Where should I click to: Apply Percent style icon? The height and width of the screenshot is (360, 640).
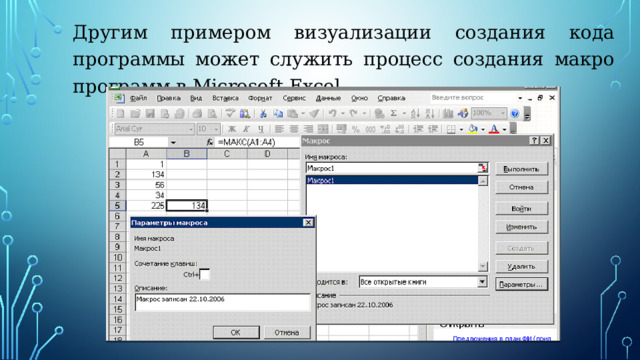356,129
